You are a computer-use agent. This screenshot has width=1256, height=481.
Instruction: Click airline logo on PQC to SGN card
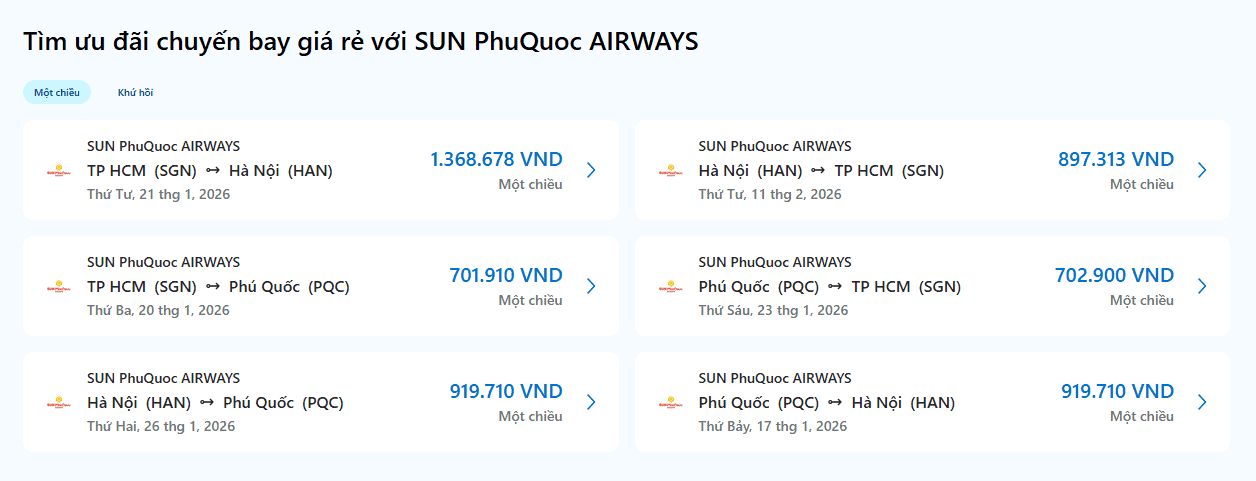click(668, 287)
